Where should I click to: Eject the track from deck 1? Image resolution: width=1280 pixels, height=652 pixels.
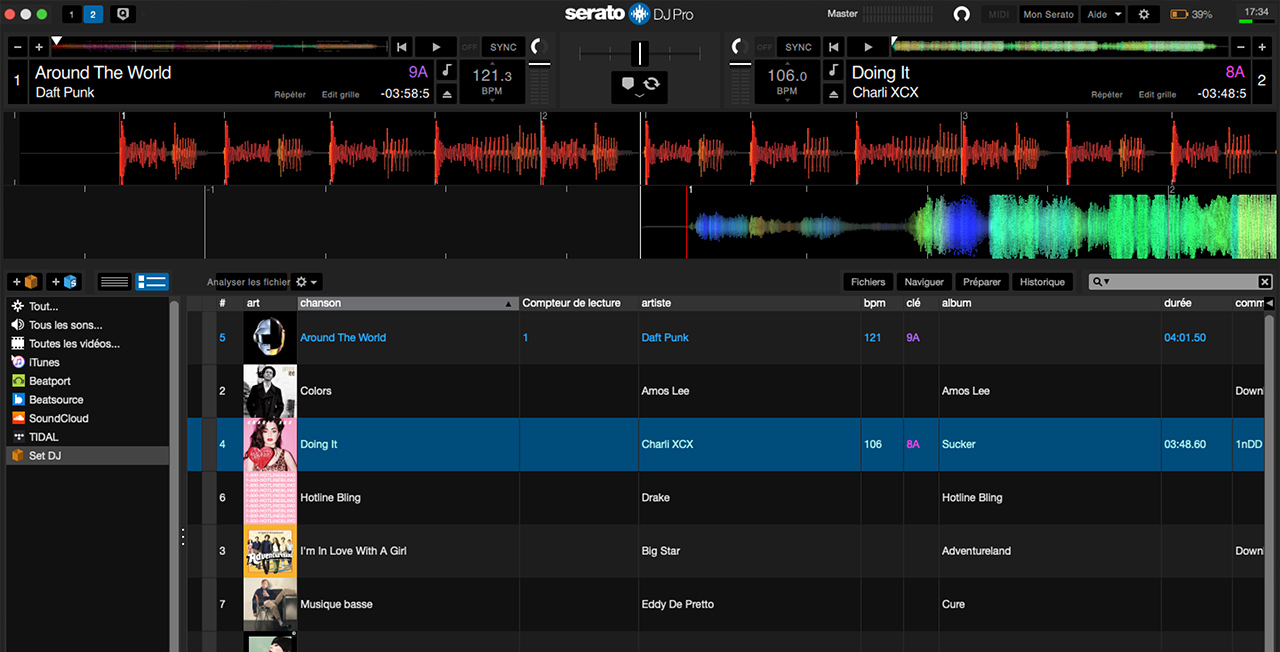point(447,94)
